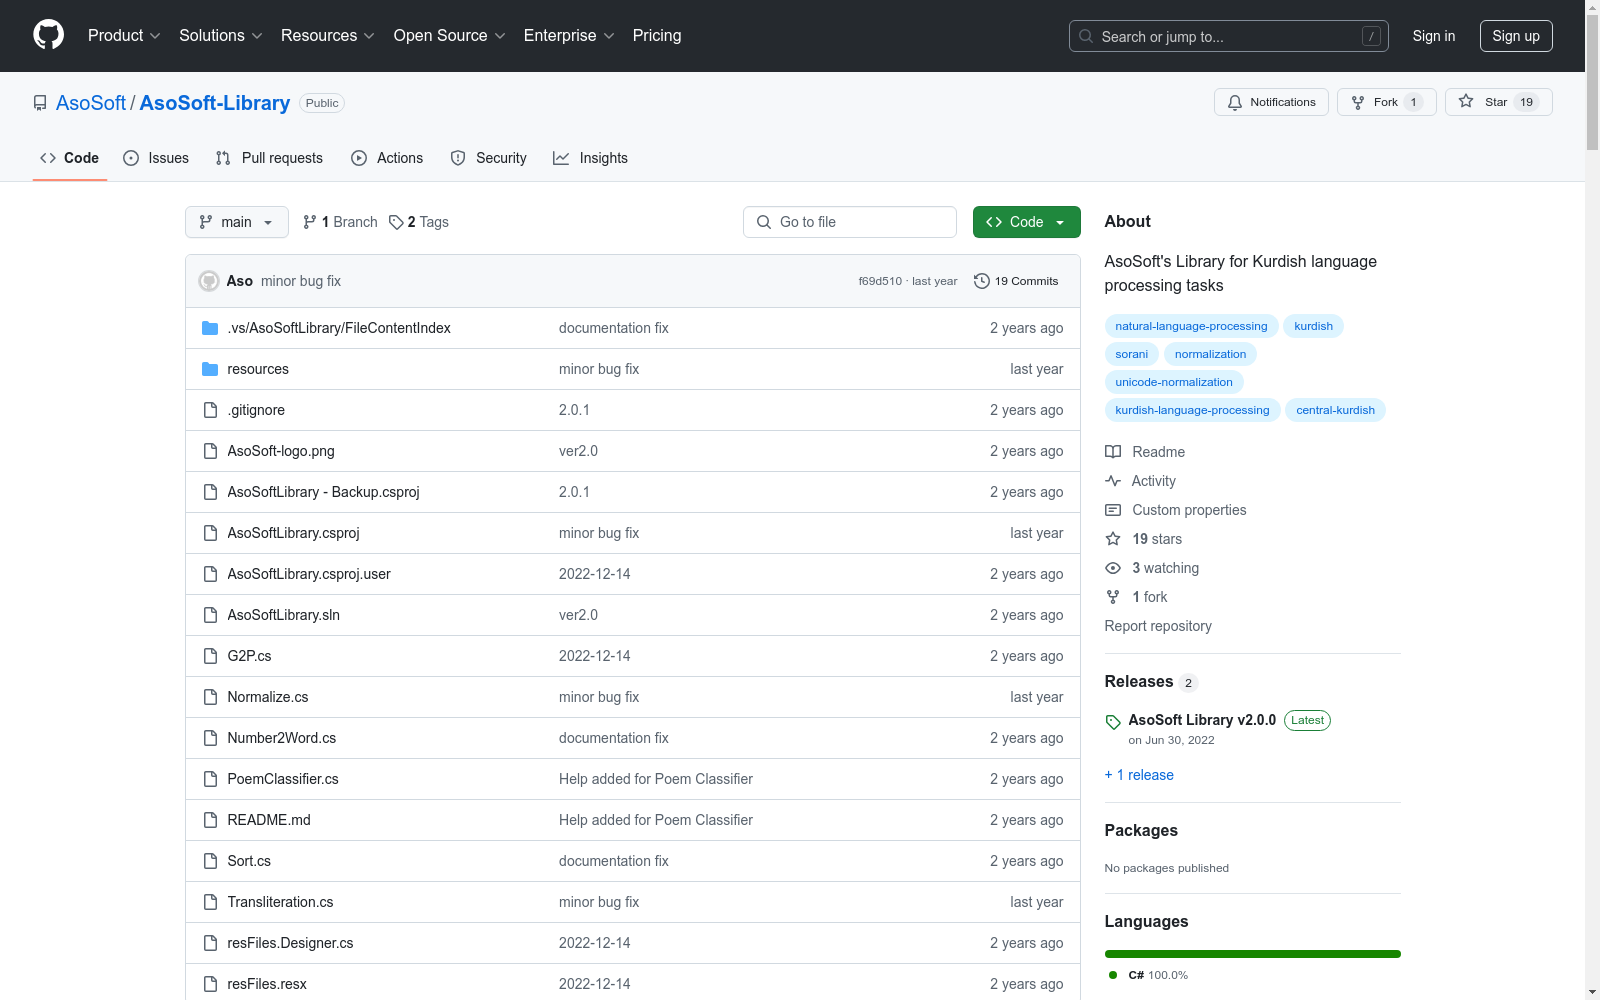Click the branch icon next to 1 Branch
This screenshot has width=1600, height=1000.
pos(310,222)
